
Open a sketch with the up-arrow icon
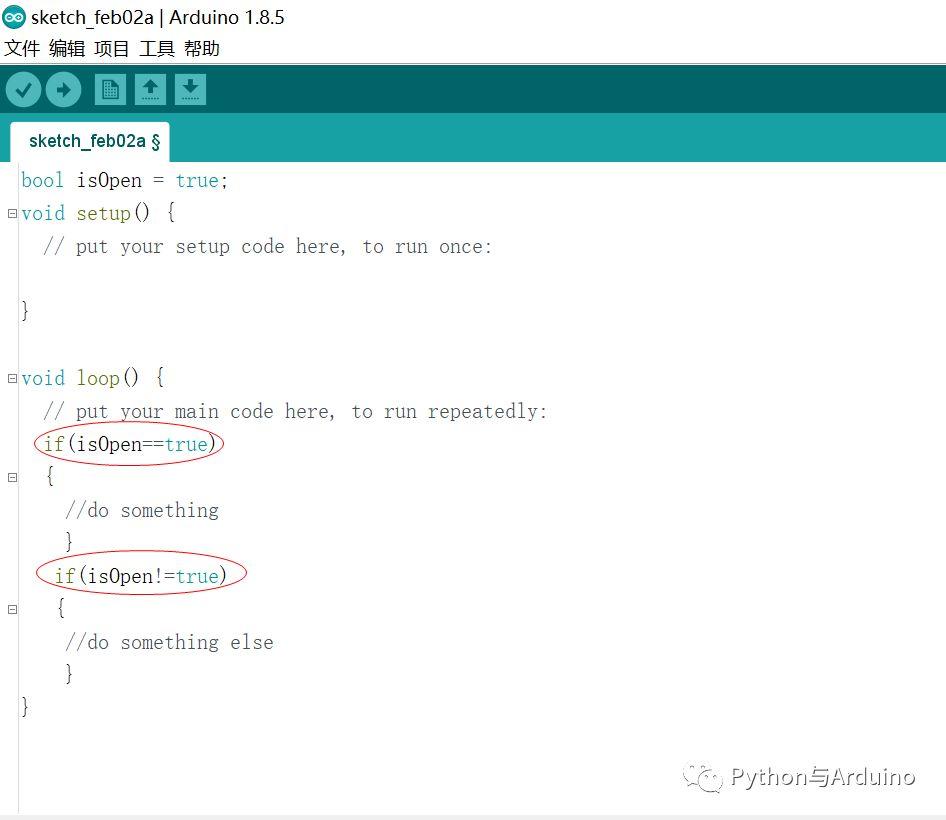pos(150,90)
